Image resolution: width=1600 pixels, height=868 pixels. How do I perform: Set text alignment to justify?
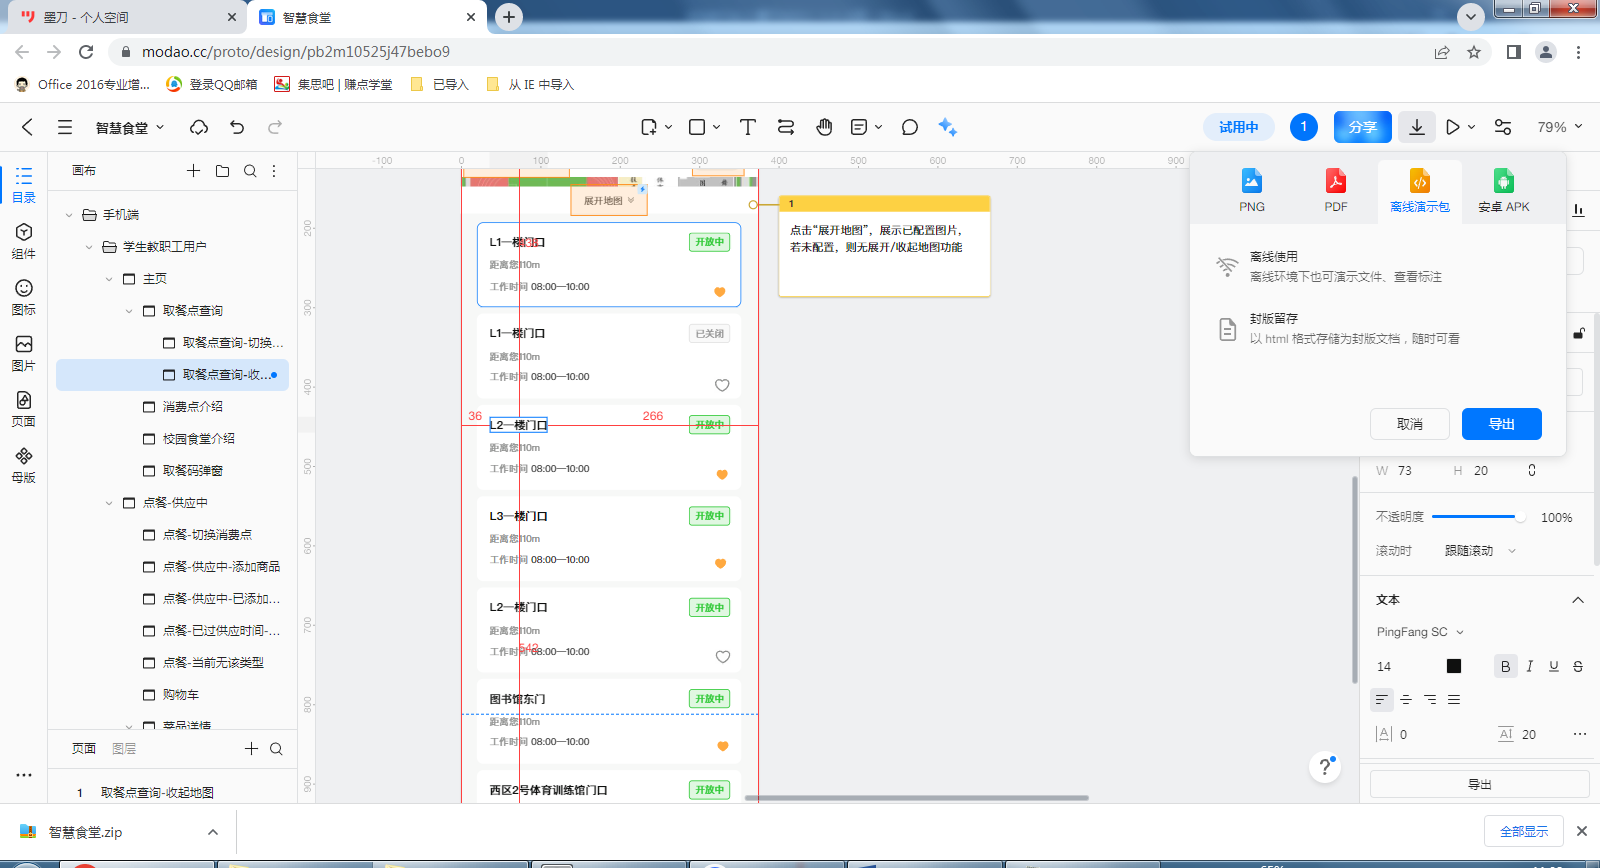pos(1454,699)
